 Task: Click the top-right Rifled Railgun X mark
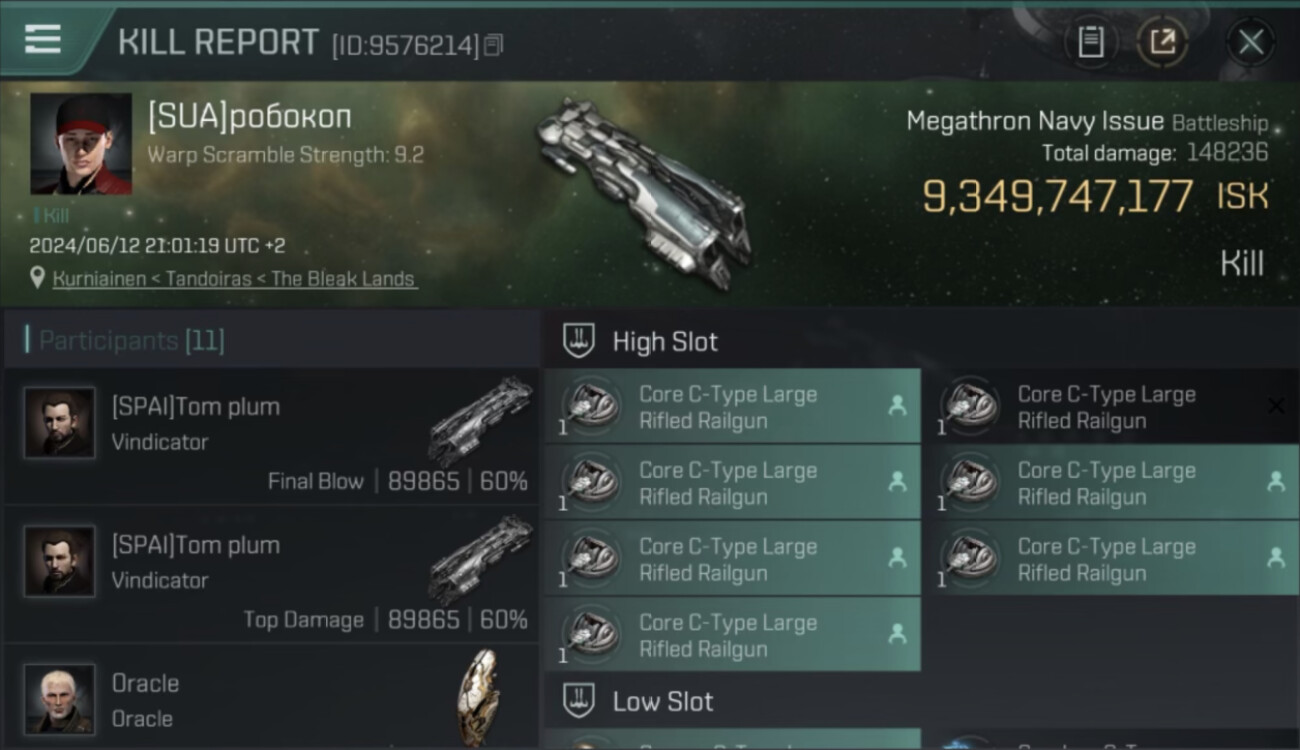[1275, 405]
